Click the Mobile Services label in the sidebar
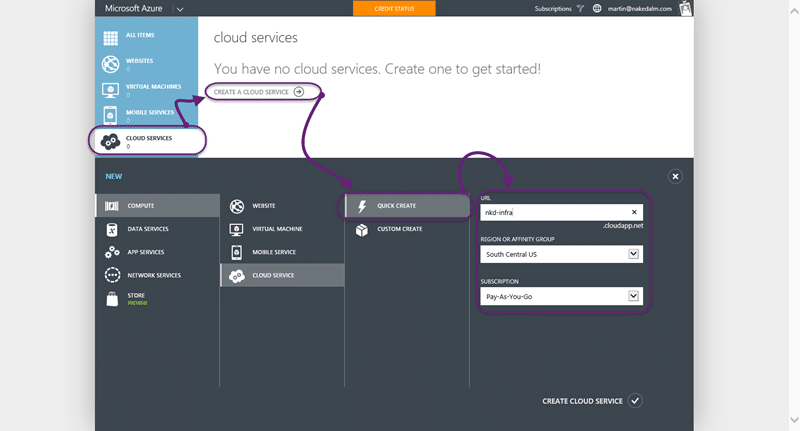Image resolution: width=800 pixels, height=431 pixels. coord(150,112)
